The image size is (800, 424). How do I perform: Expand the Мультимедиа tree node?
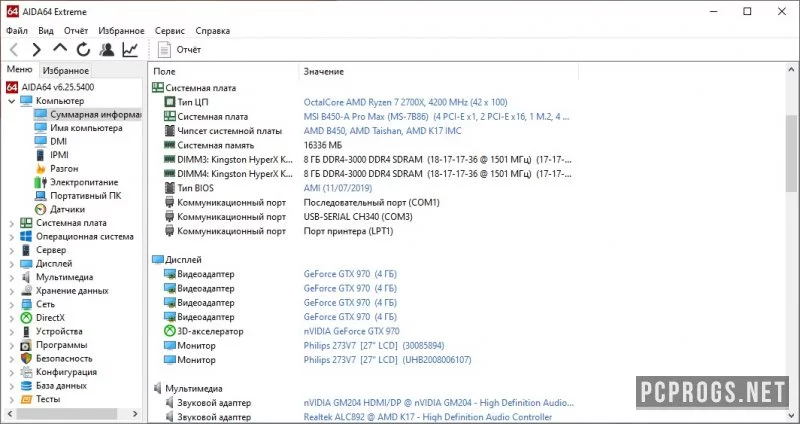coord(12,277)
